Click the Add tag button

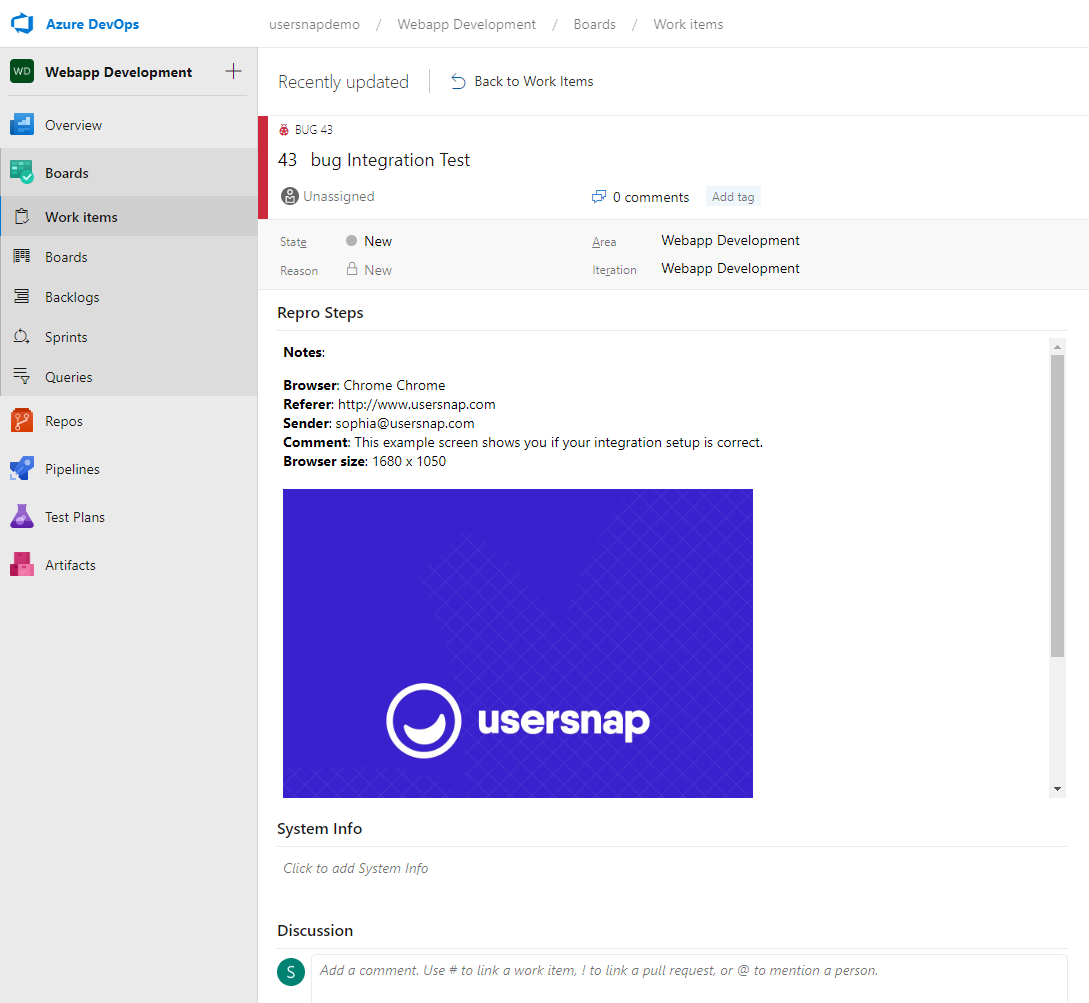[733, 197]
